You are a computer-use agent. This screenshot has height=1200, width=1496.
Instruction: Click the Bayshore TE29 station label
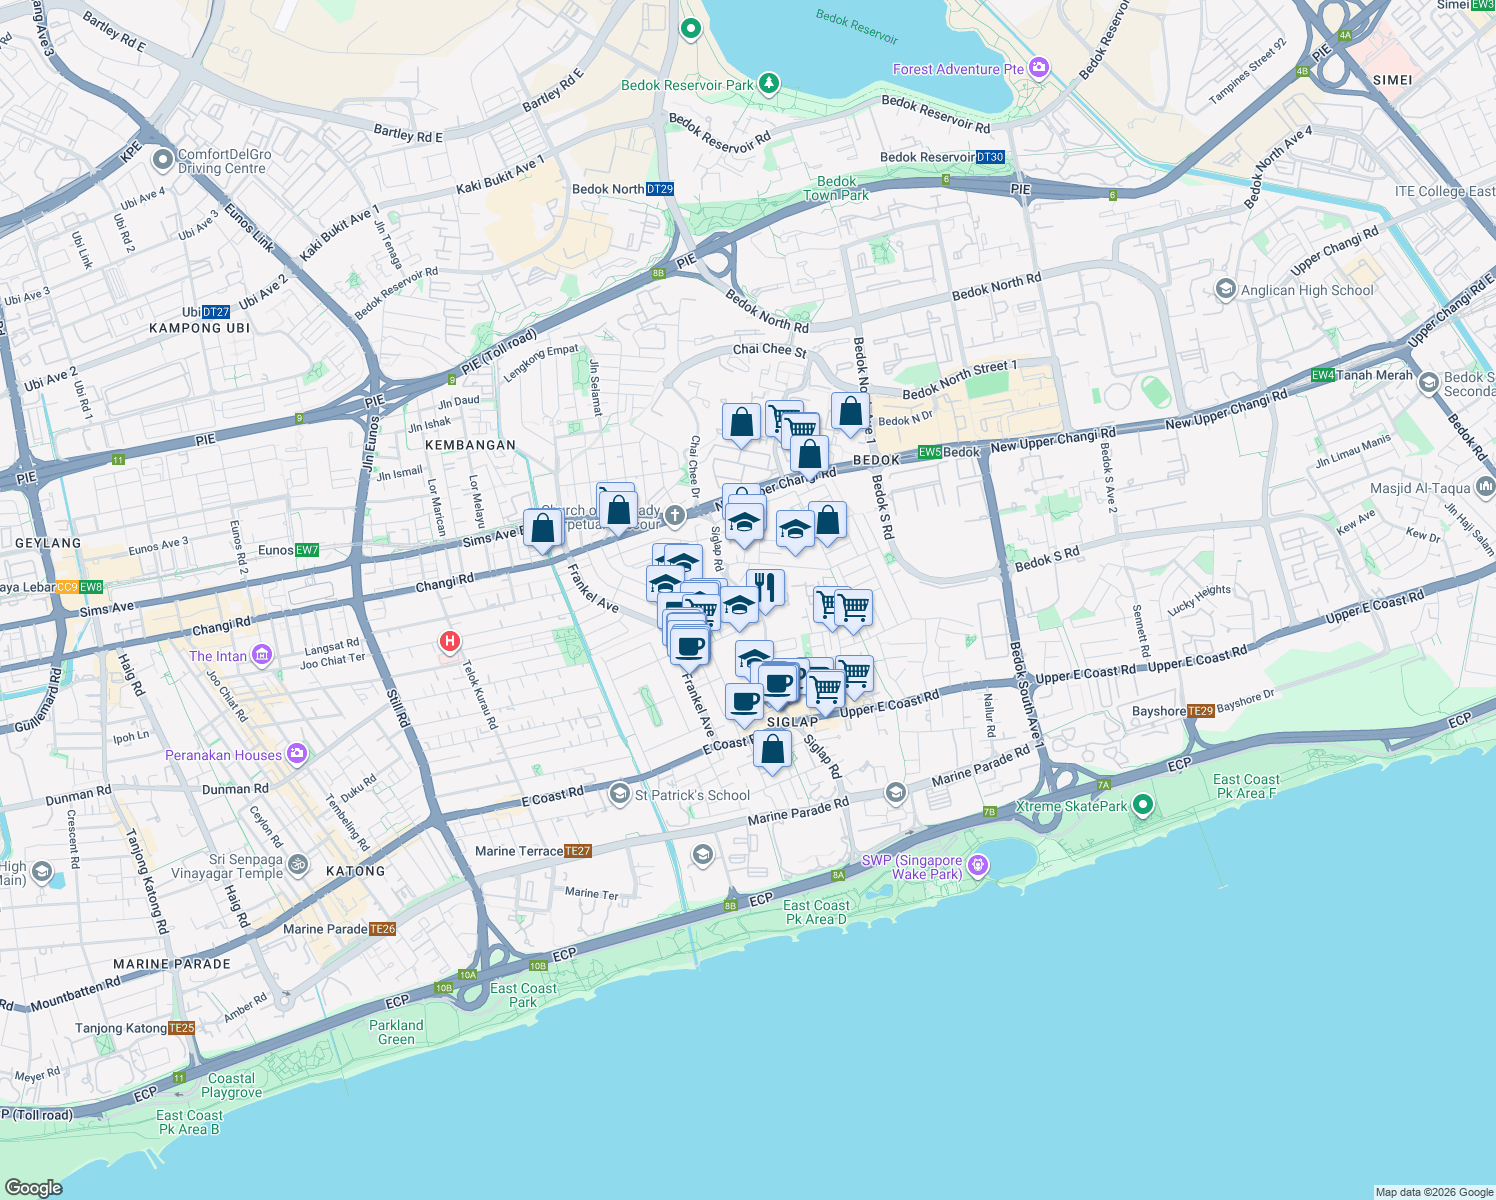pyautogui.click(x=1173, y=711)
